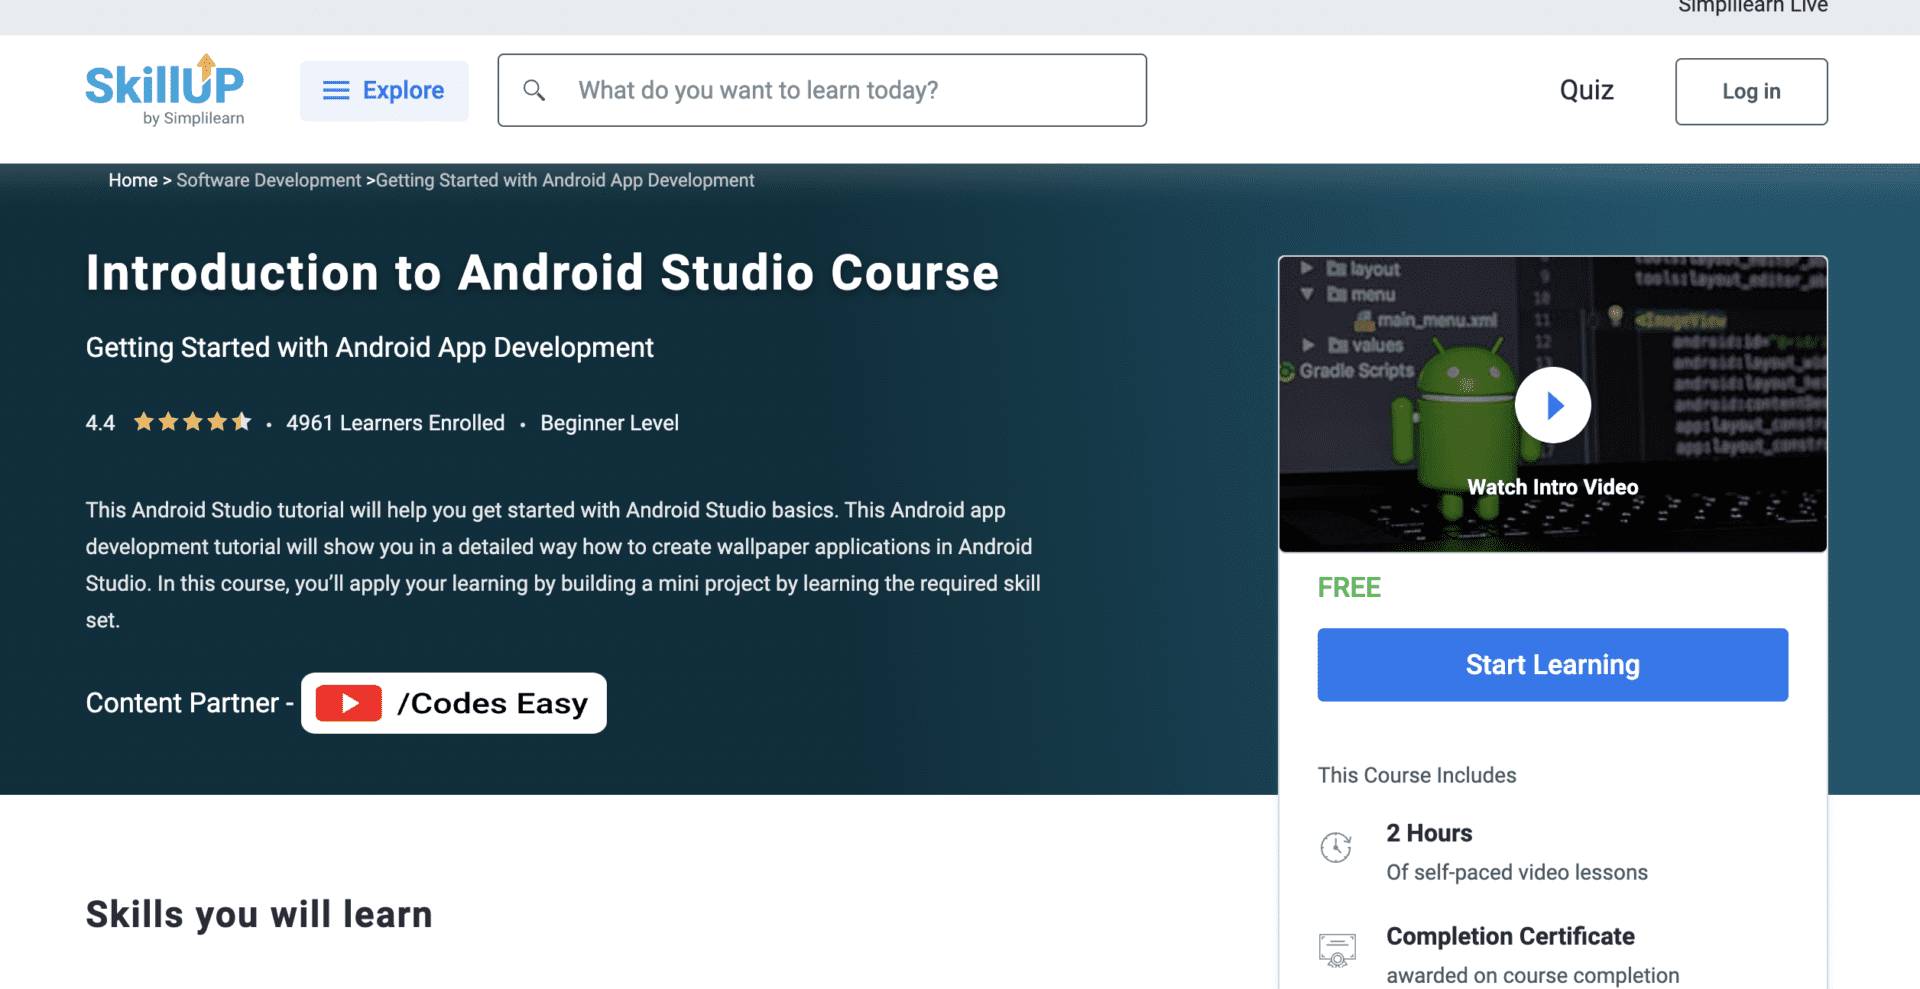Click the YouTube icon in the Codes Easy badge
This screenshot has height=989, width=1920.
point(348,703)
